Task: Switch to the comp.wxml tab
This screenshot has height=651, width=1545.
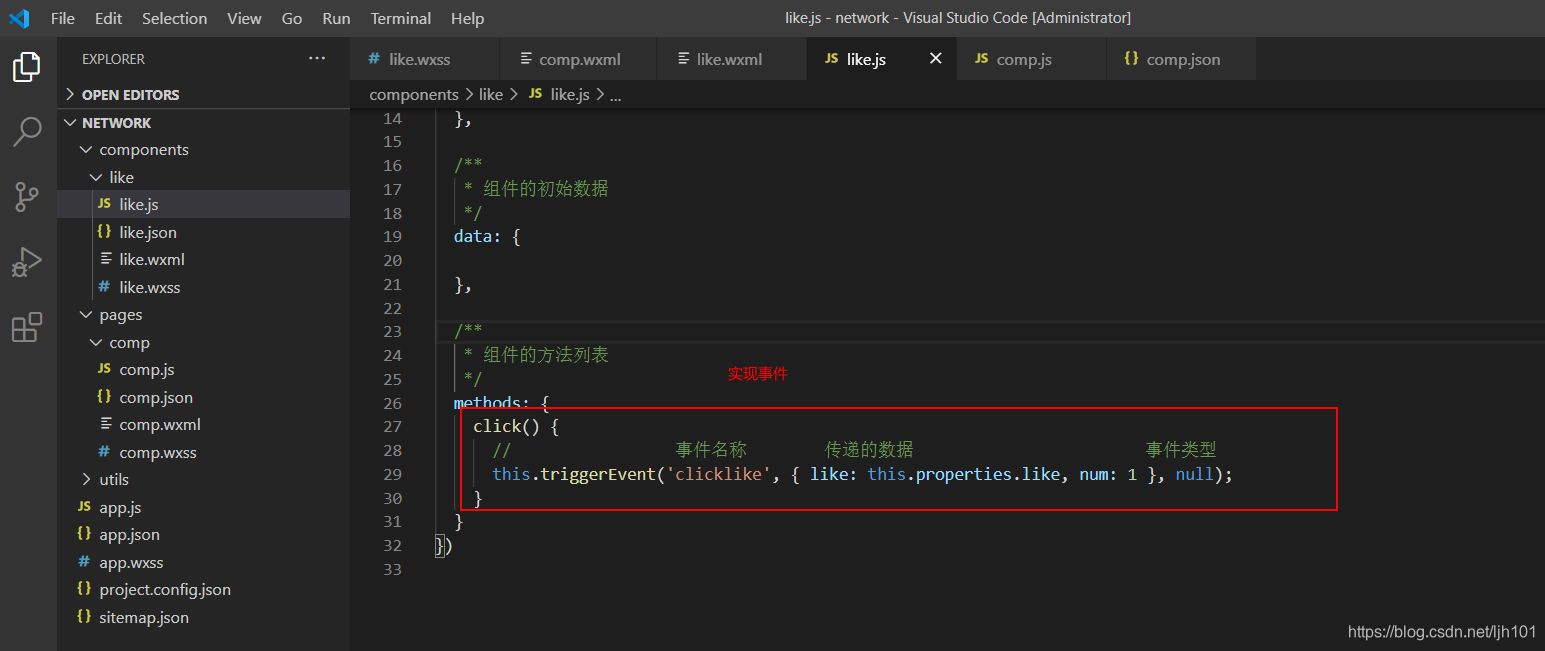Action: click(578, 59)
